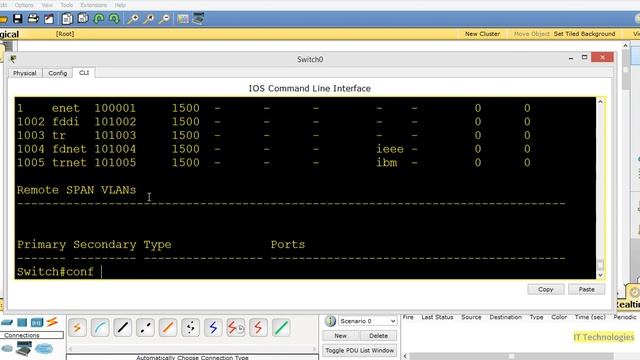Open the Activity Wizard toolbar icon
Image resolution: width=640 pixels, height=360 pixels.
49,19
